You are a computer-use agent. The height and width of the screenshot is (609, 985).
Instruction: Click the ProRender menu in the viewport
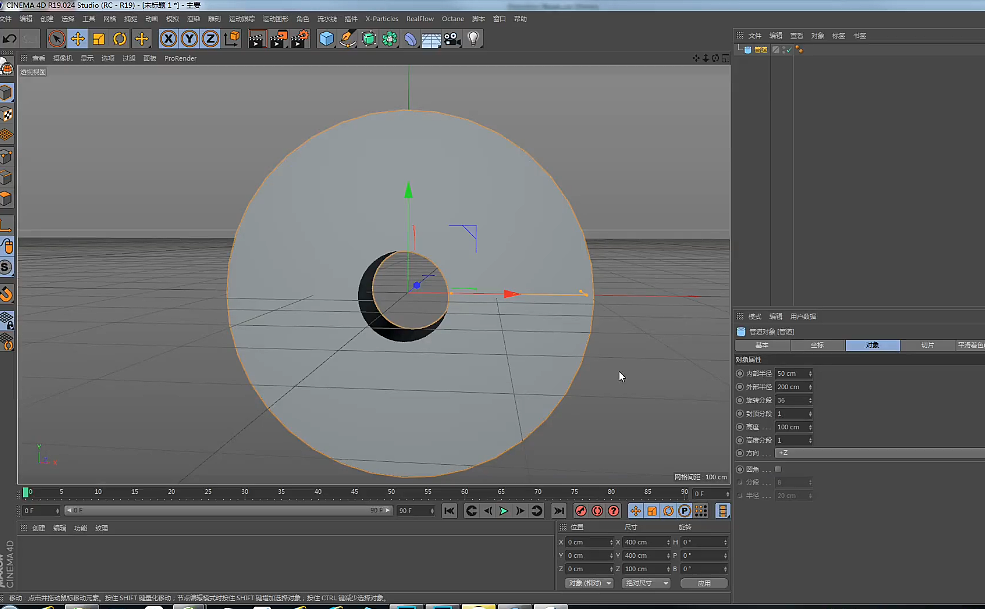[x=180, y=57]
